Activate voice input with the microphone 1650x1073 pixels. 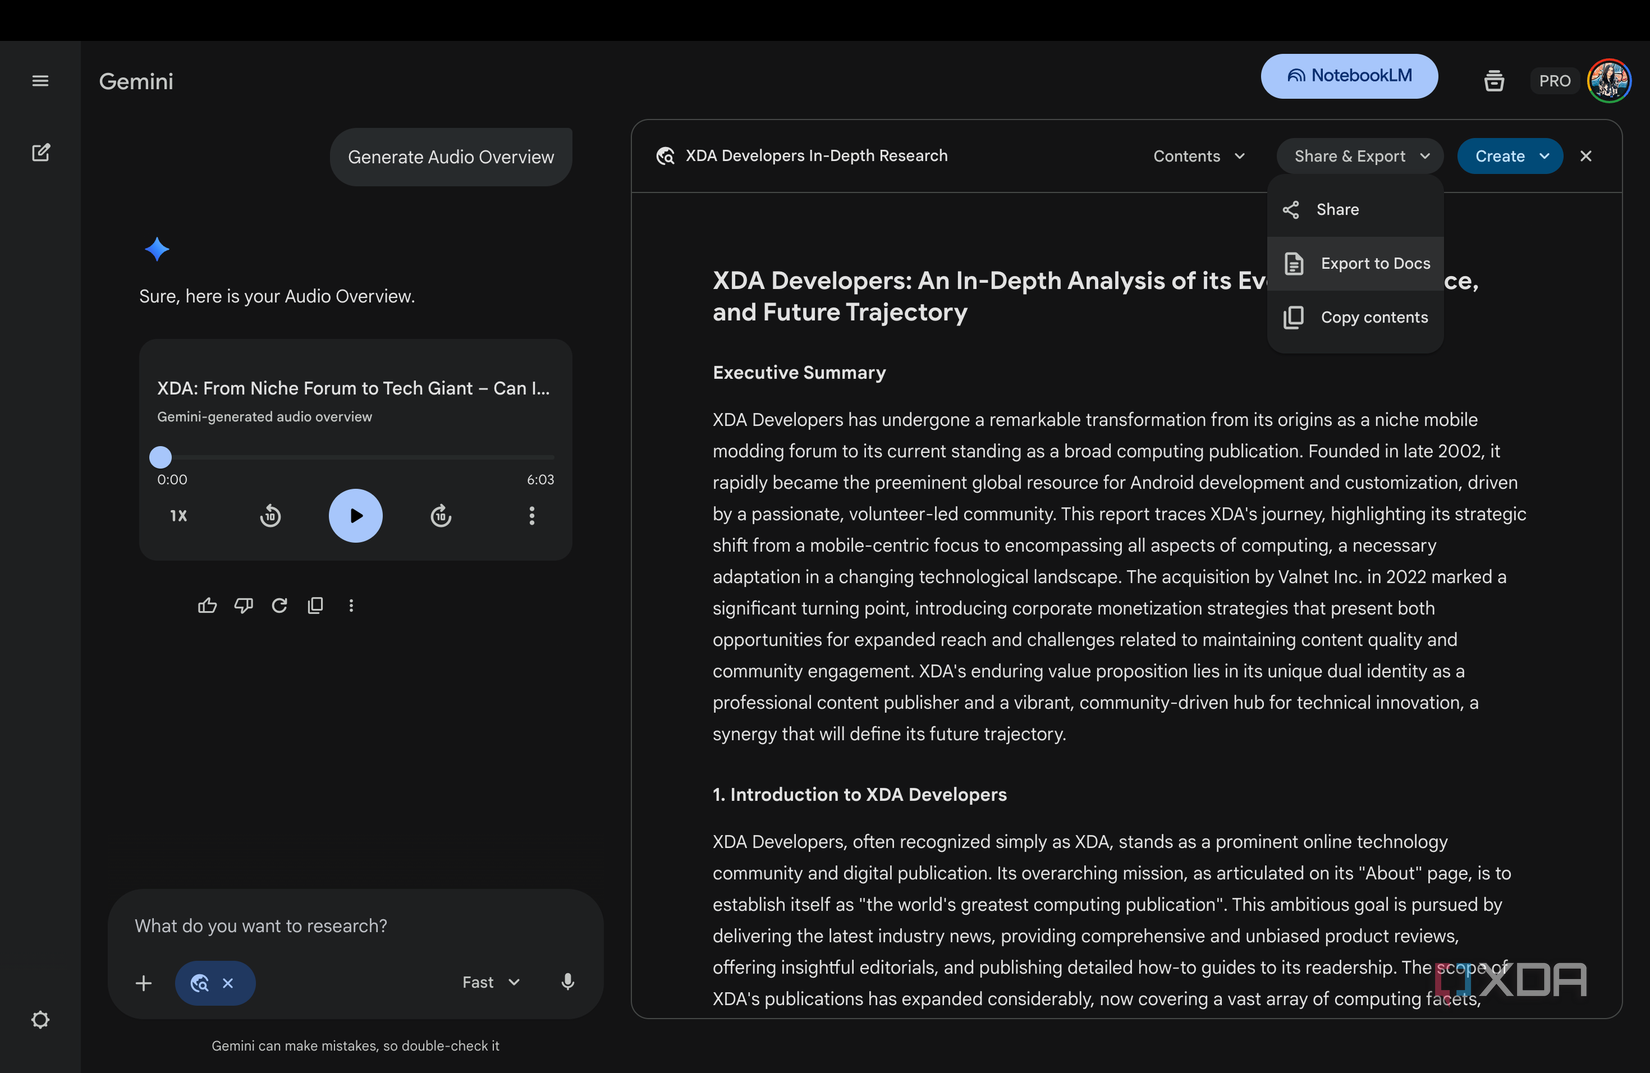point(567,982)
